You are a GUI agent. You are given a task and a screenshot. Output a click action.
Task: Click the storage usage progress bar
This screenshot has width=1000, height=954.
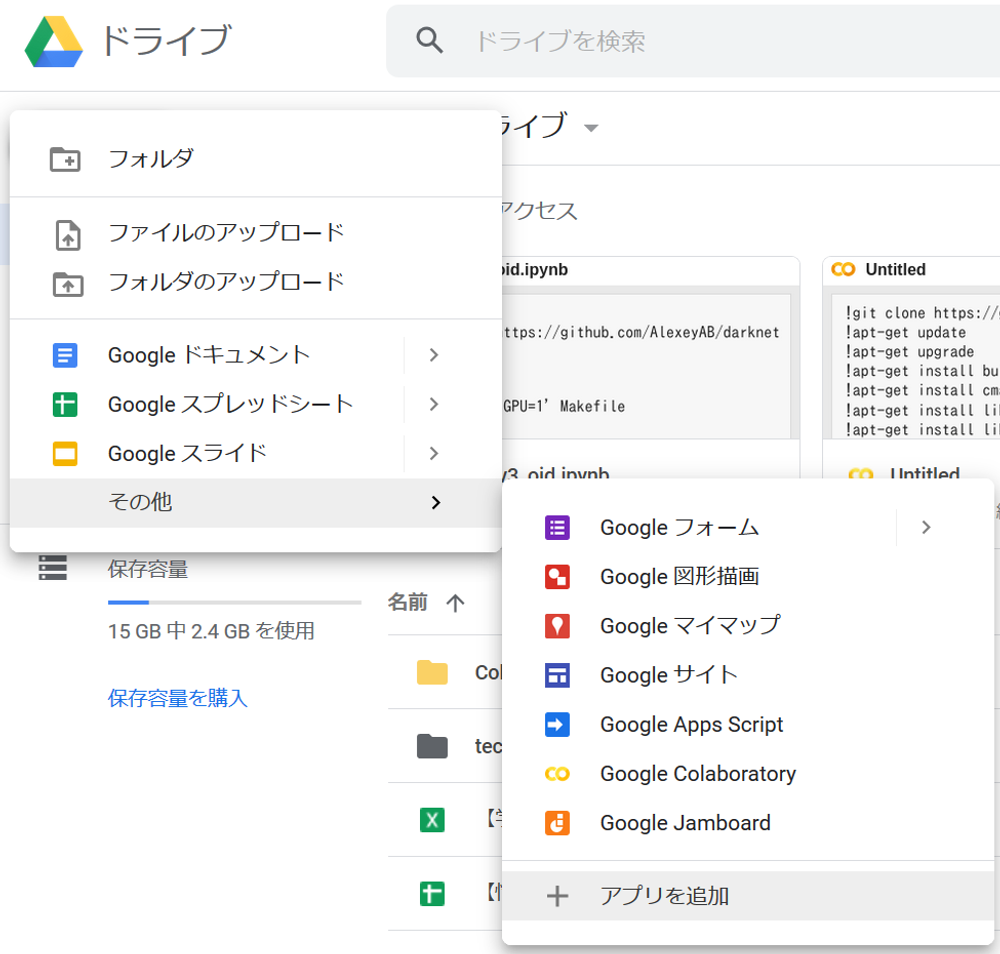pos(234,602)
